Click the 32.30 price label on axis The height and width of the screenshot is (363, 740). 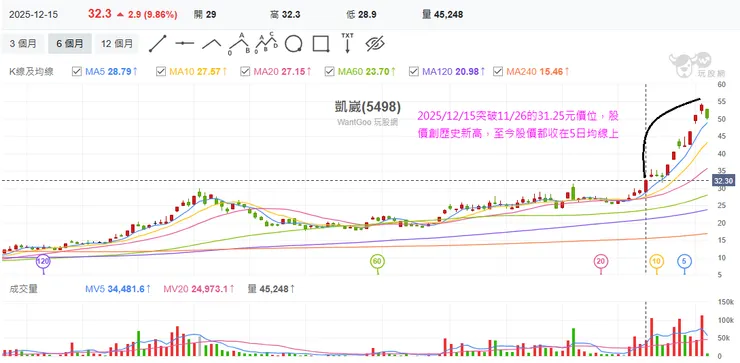pos(723,181)
